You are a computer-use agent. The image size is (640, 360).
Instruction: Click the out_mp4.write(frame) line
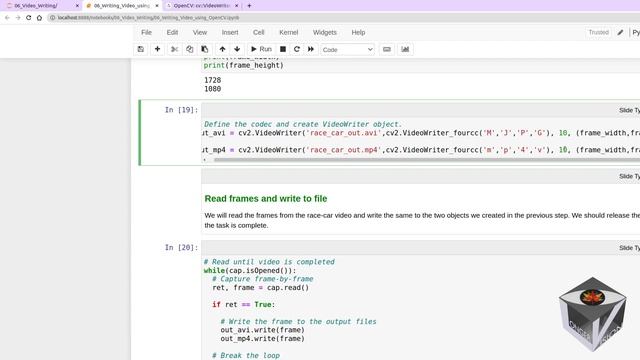click(262, 338)
